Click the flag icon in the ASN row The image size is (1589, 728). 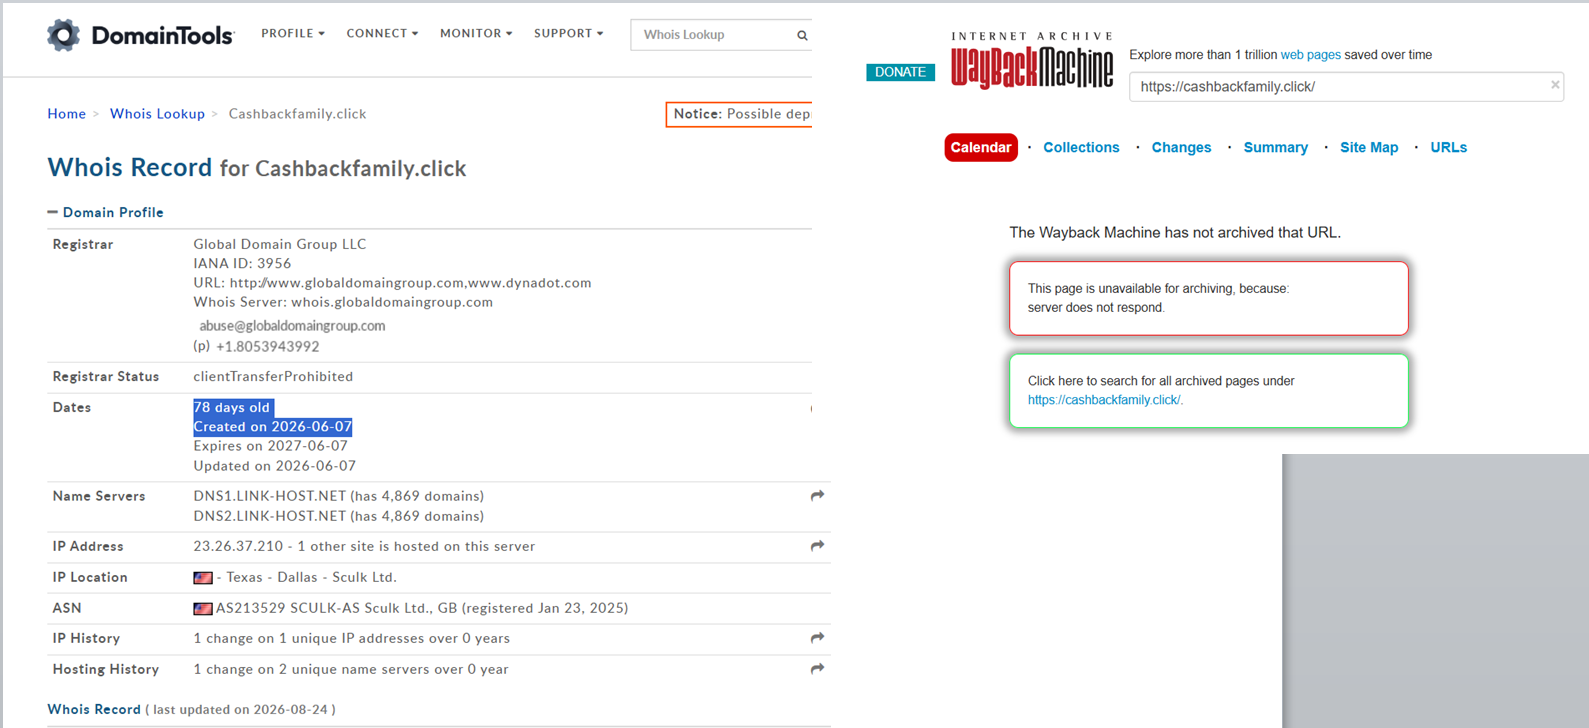click(x=203, y=608)
